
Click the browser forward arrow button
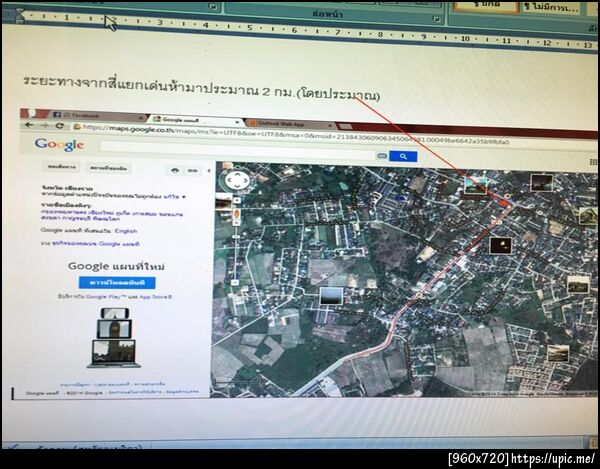coord(44,125)
